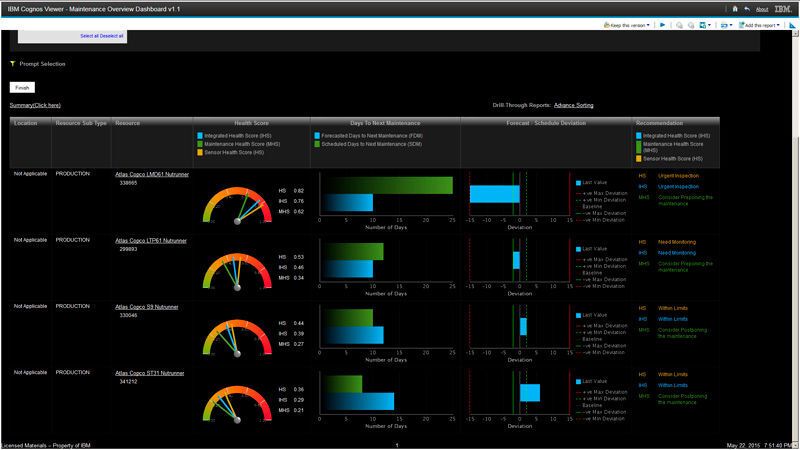Click the Recommendation column header
Image resolution: width=800 pixels, height=450 pixels.
click(659, 123)
